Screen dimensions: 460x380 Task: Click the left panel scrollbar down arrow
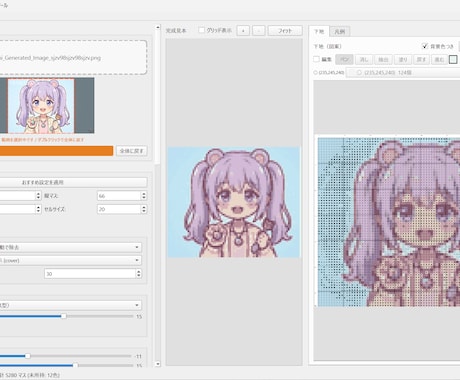(x=158, y=364)
